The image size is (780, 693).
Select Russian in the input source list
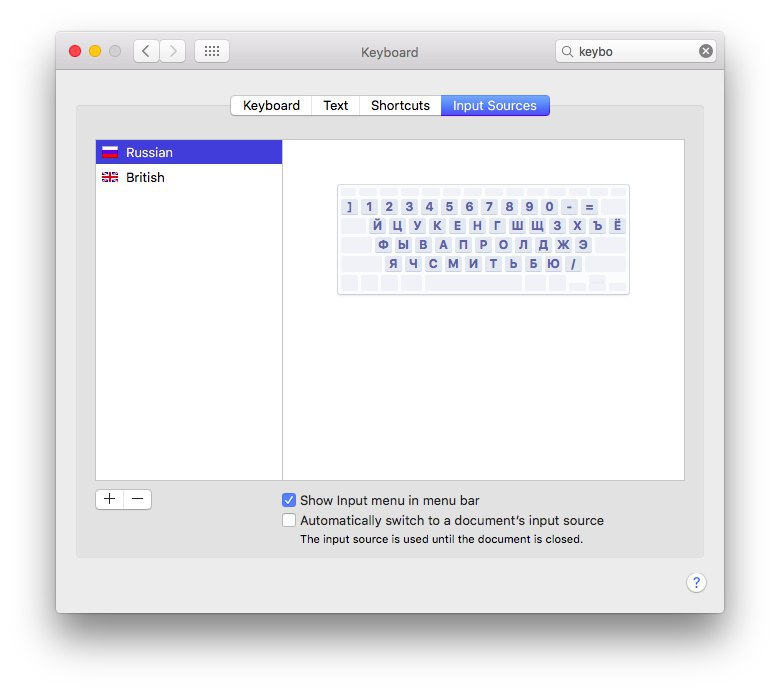[x=189, y=152]
